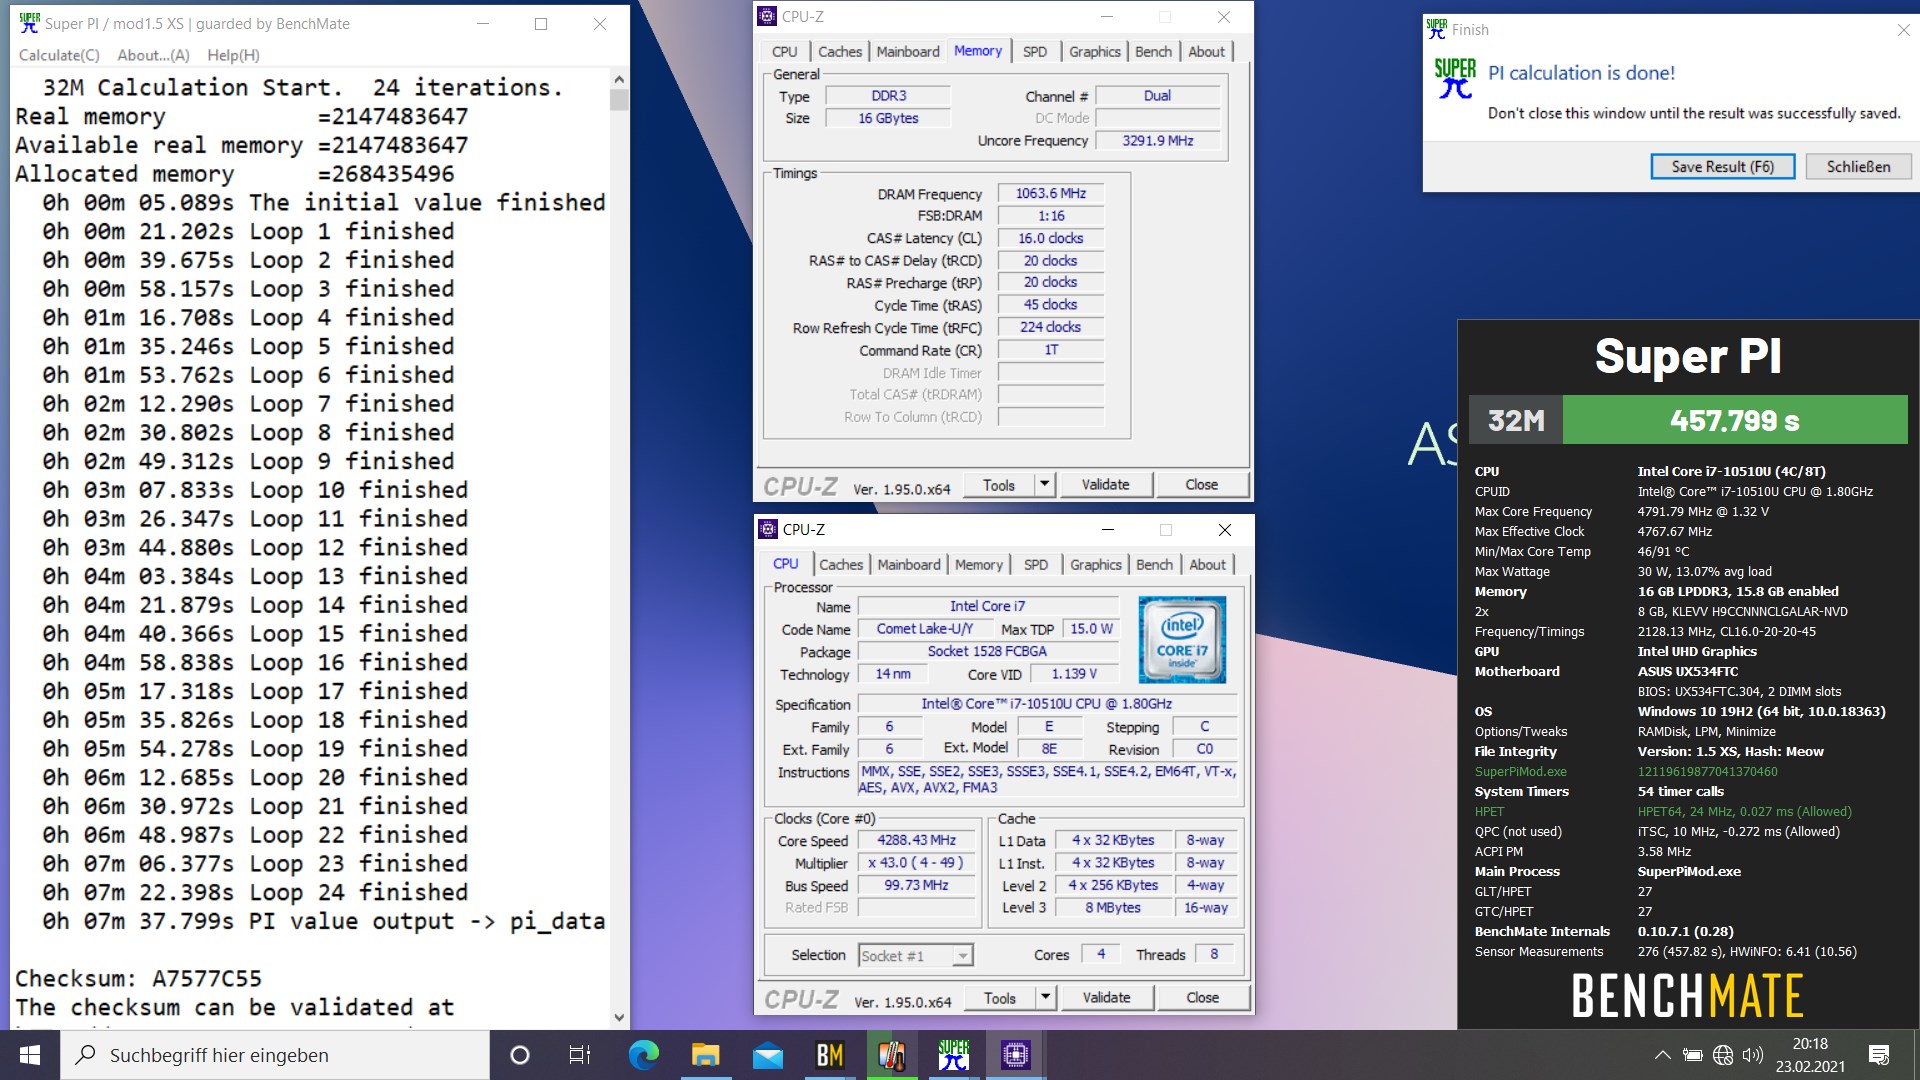This screenshot has width=1920, height=1080.
Task: Open Help(H) menu in Super PI
Action: pyautogui.click(x=233, y=55)
